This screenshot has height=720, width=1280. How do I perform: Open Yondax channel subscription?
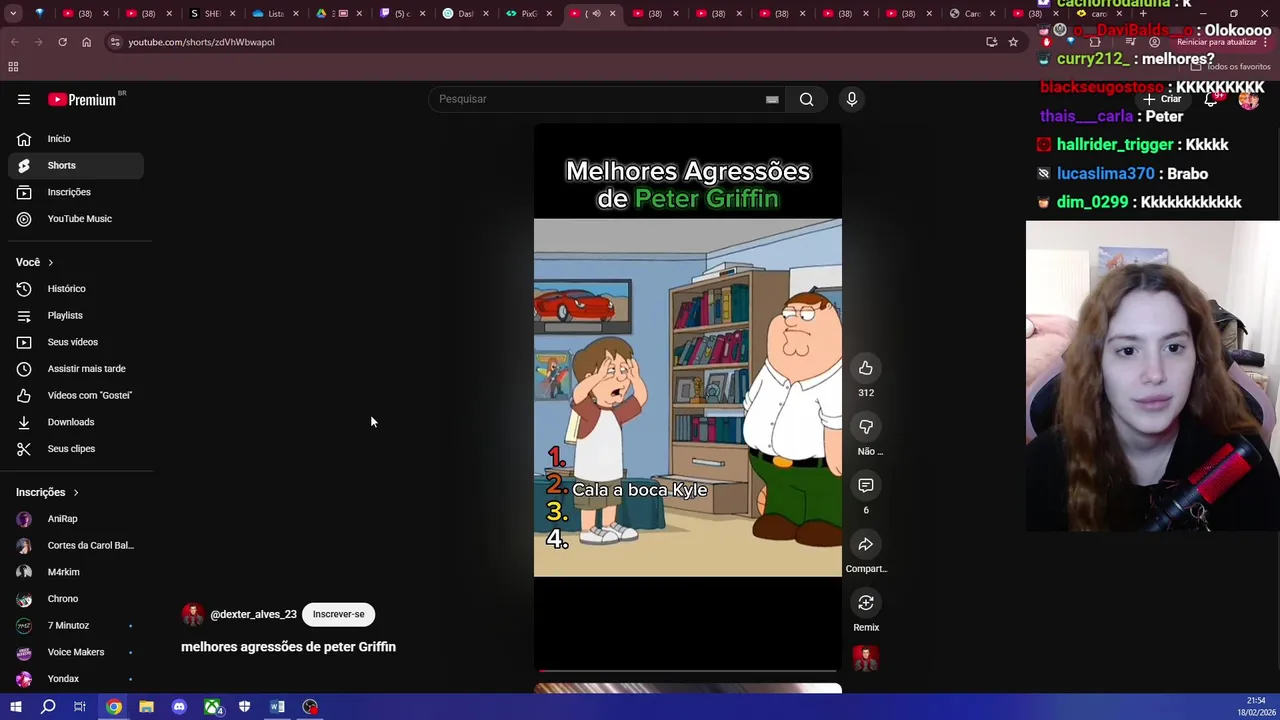(76, 679)
